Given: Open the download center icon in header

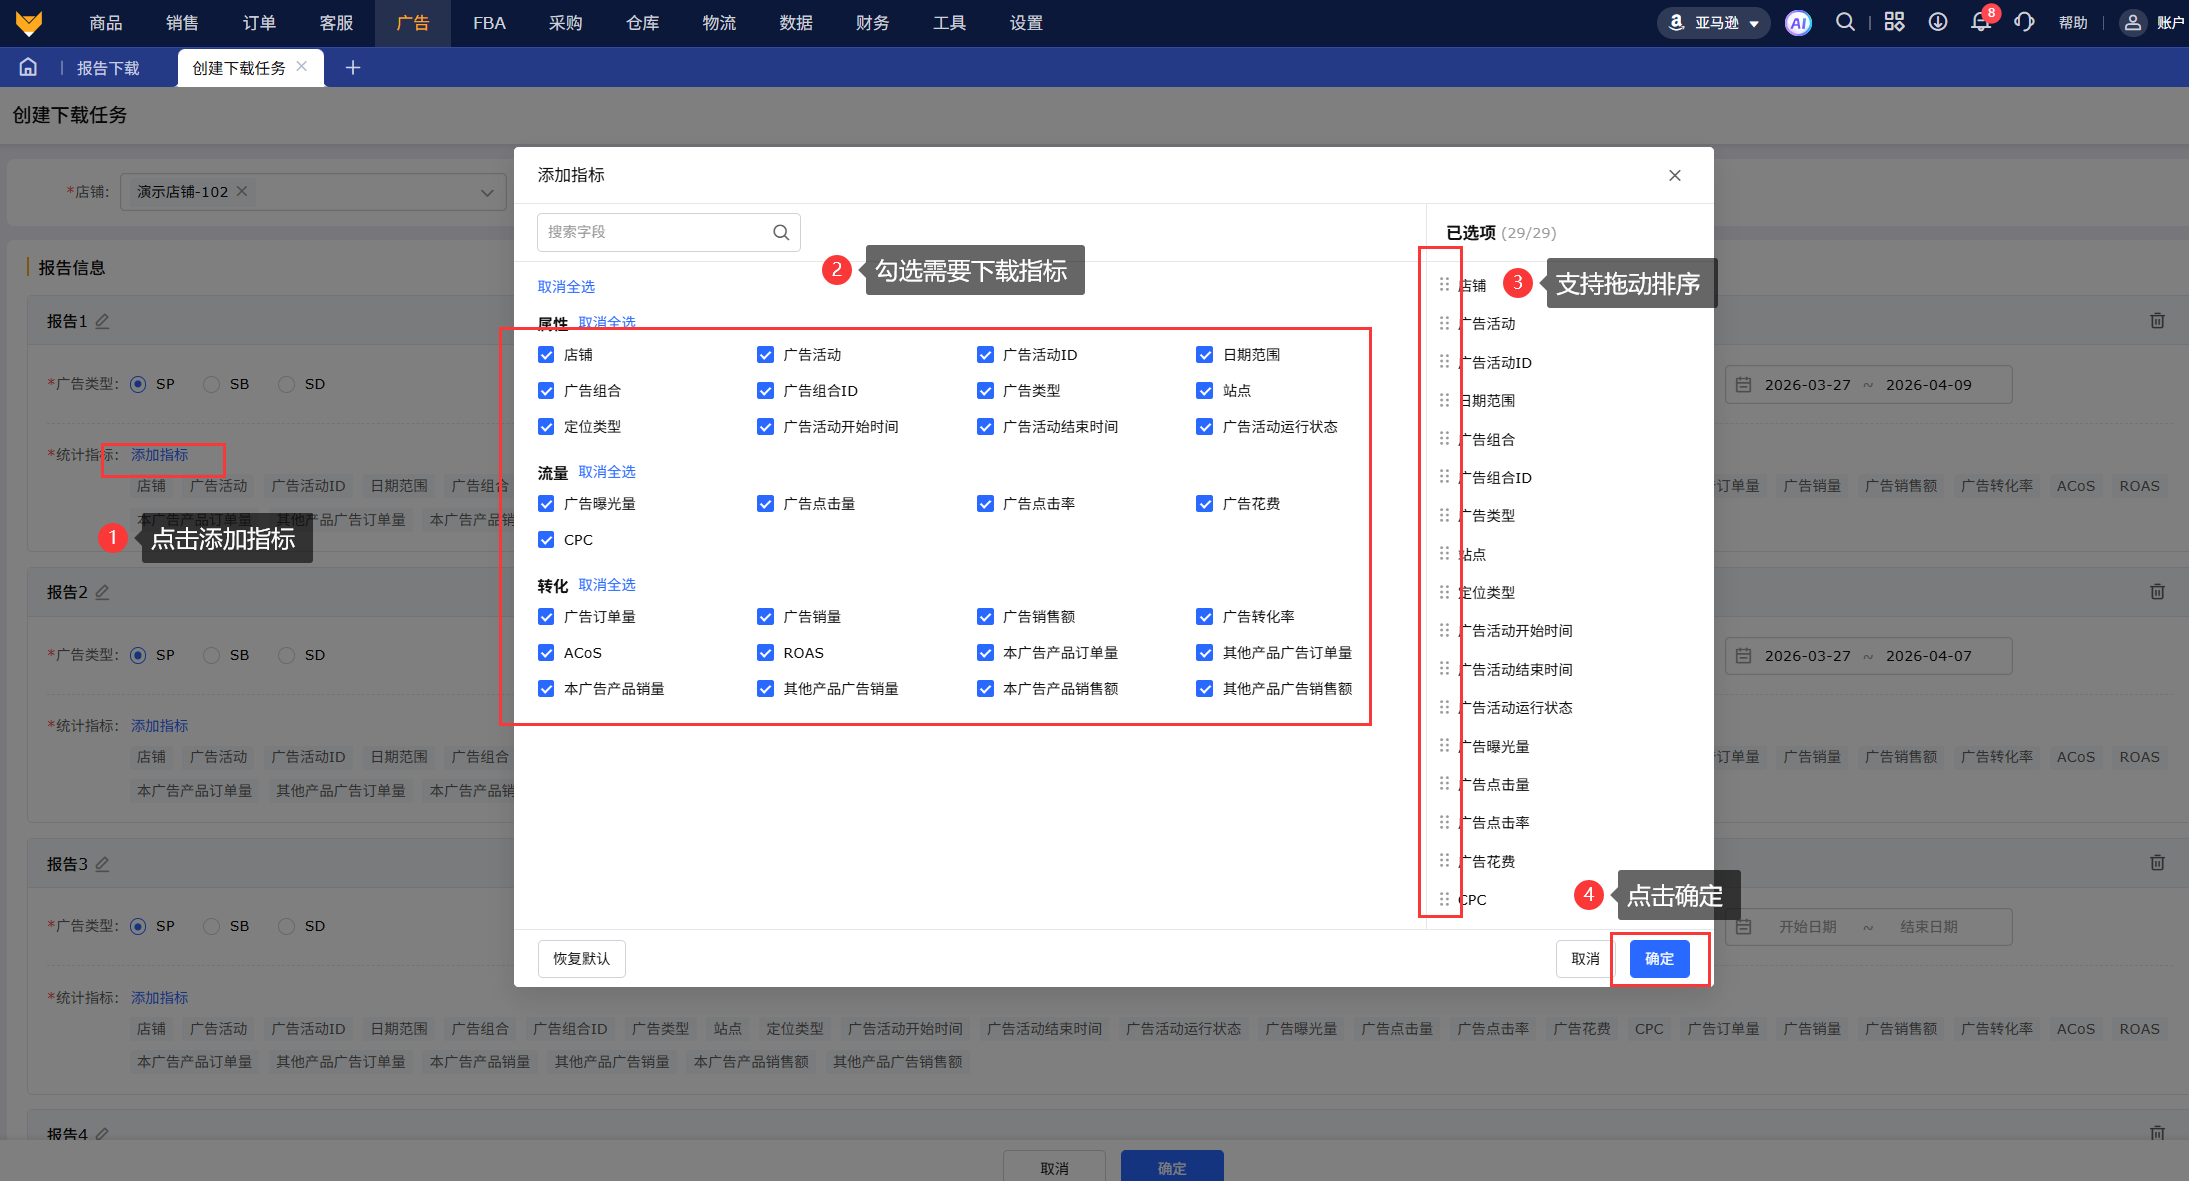Looking at the screenshot, I should (1938, 22).
